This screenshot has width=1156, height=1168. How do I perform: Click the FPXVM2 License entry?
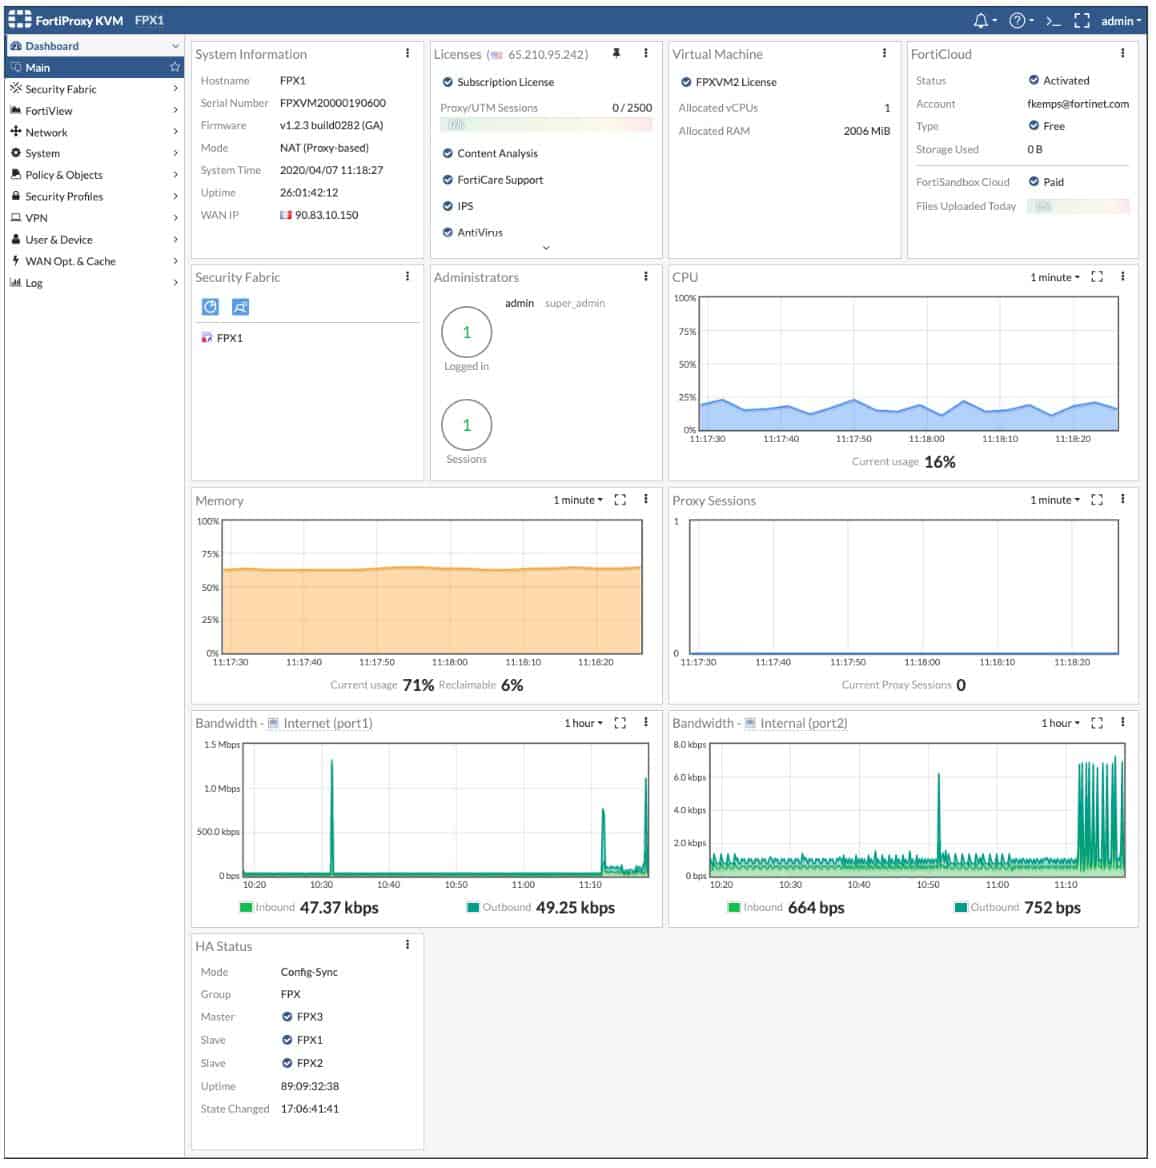click(728, 82)
